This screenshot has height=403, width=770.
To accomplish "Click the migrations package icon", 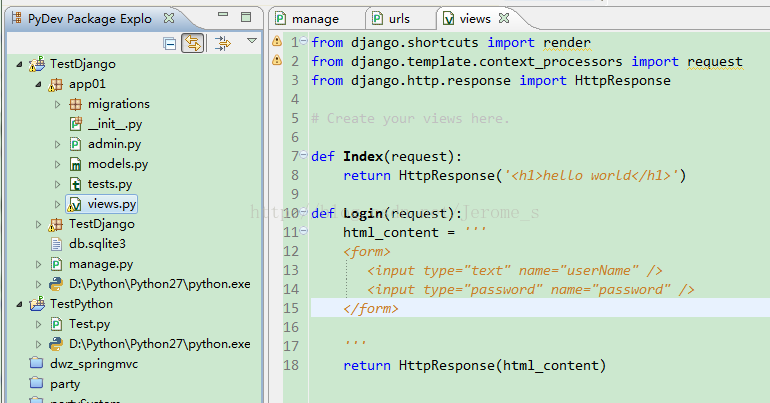I will [75, 104].
